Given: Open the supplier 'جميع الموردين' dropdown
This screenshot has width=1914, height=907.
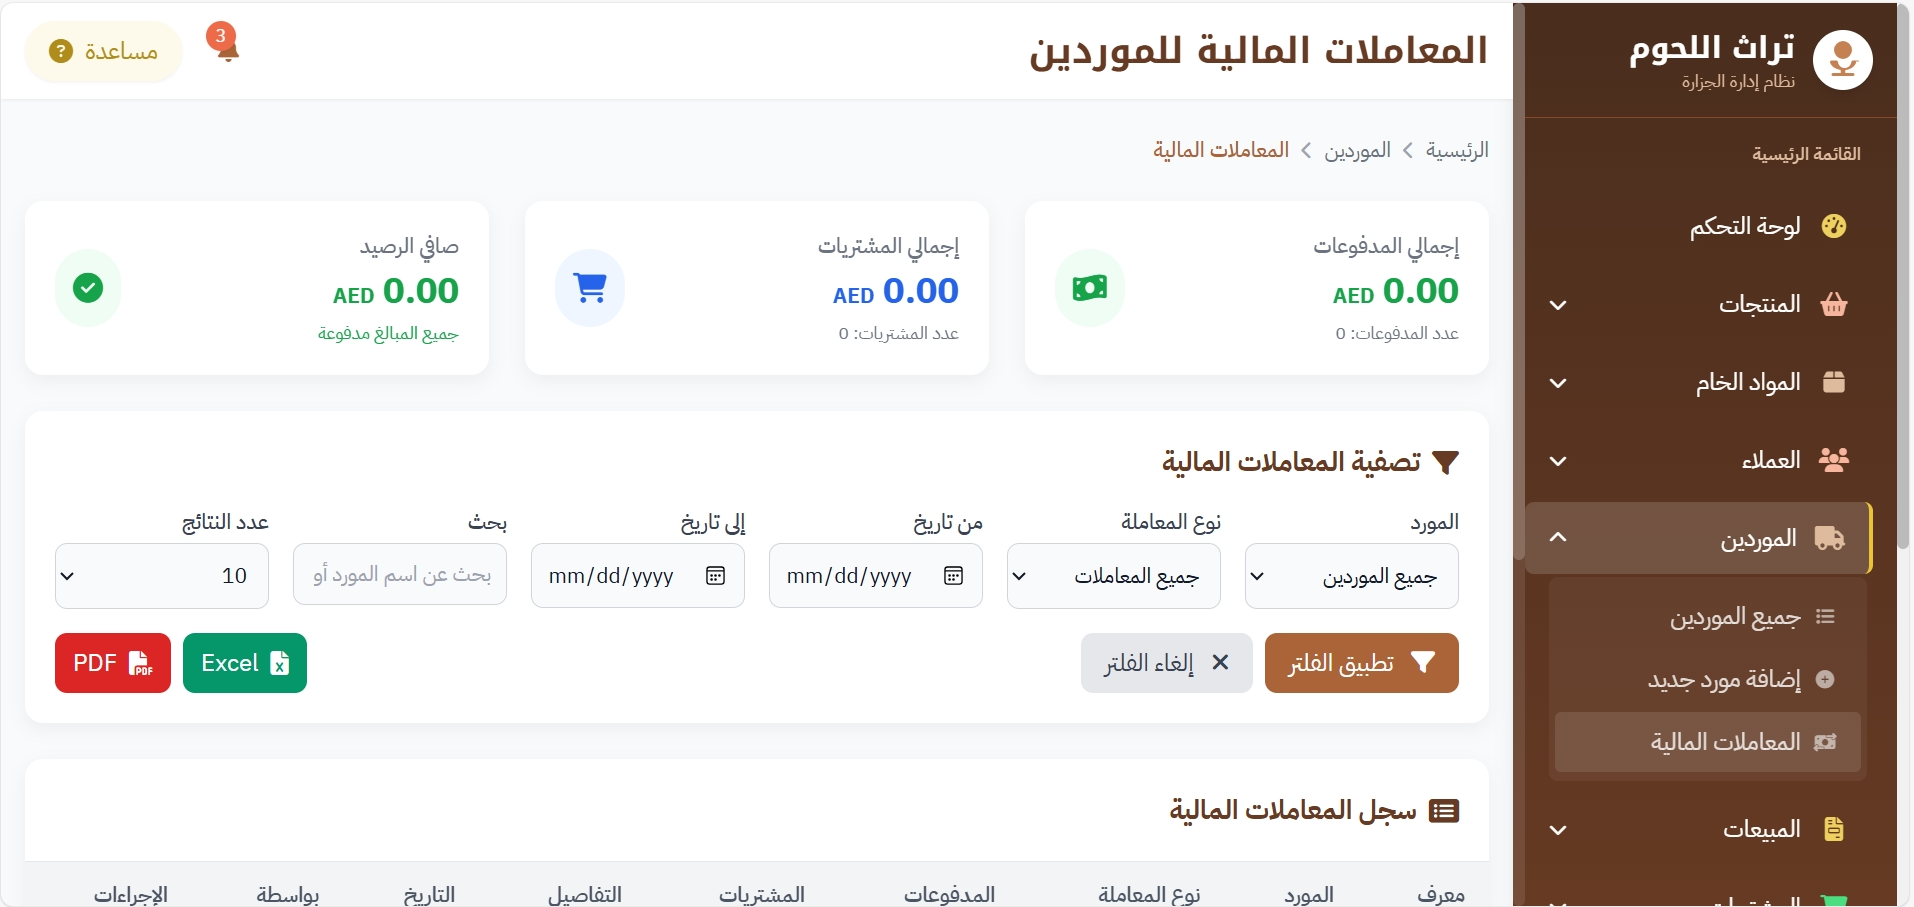Looking at the screenshot, I should (1351, 576).
